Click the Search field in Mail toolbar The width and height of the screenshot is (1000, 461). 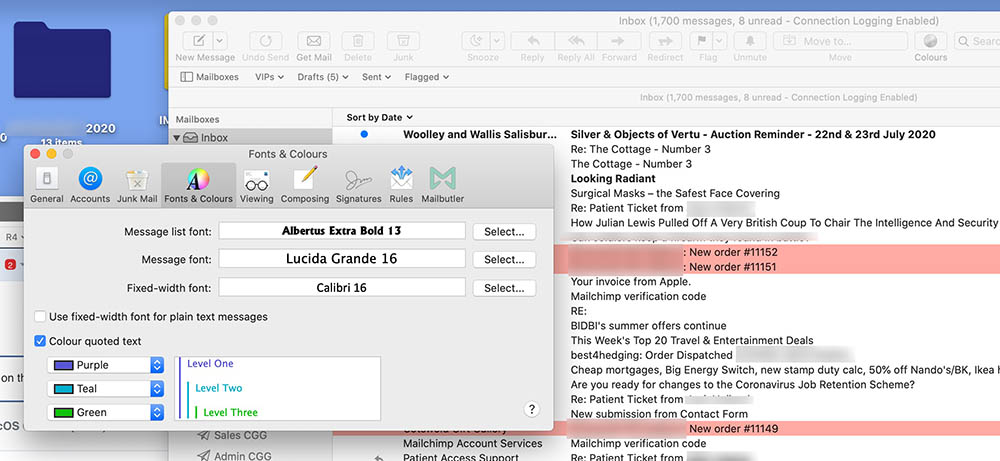pyautogui.click(x=977, y=41)
